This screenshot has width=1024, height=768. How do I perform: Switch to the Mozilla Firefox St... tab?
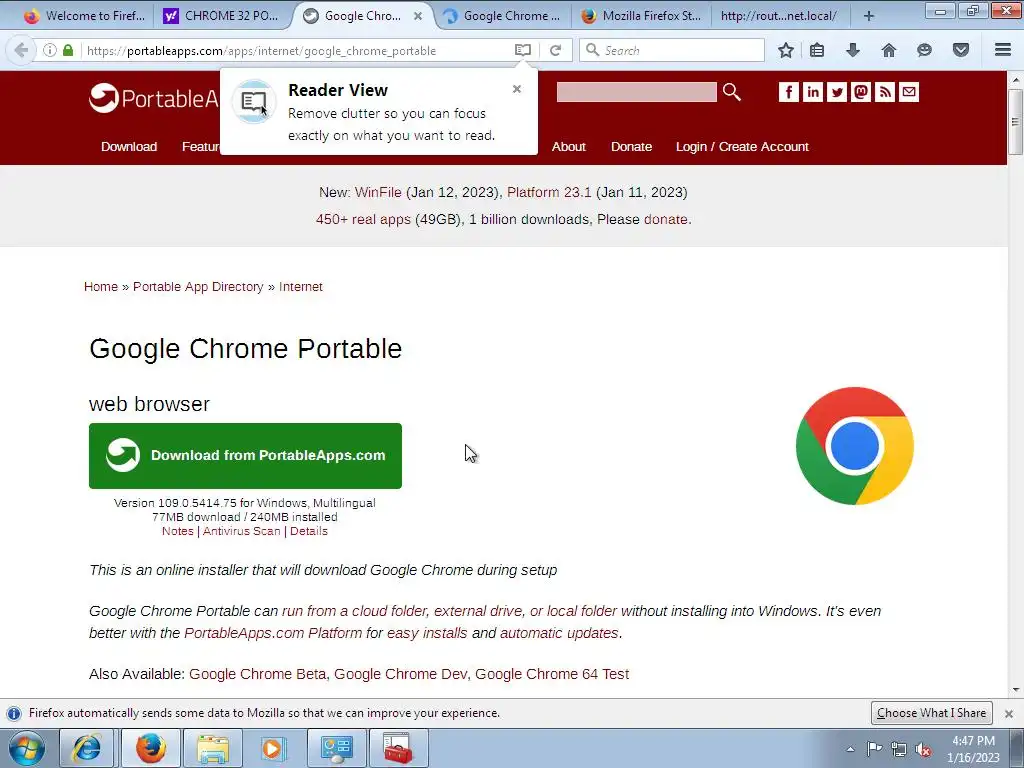point(641,16)
